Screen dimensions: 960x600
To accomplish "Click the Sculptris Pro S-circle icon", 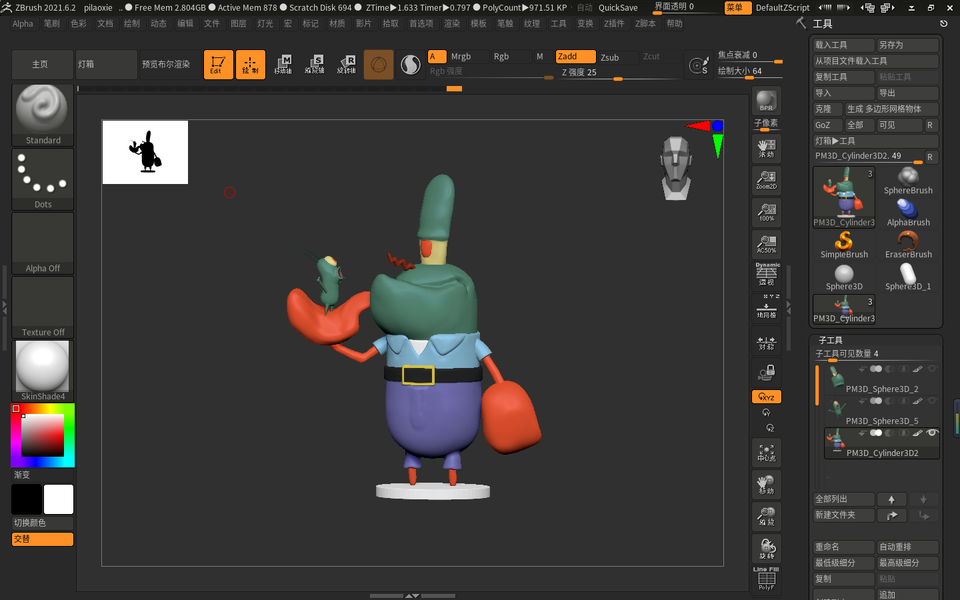I will click(x=410, y=64).
